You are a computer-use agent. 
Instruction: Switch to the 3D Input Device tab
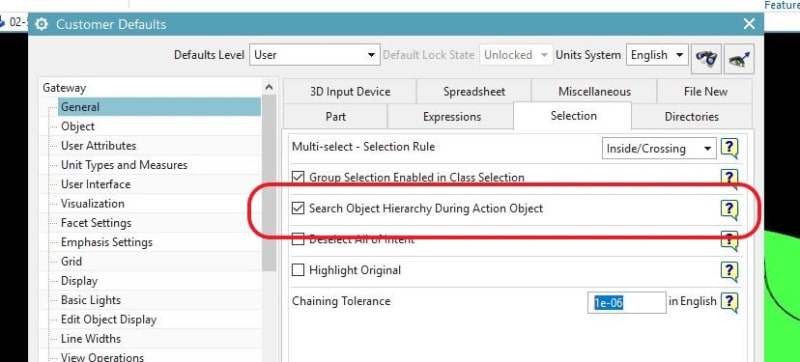[350, 92]
